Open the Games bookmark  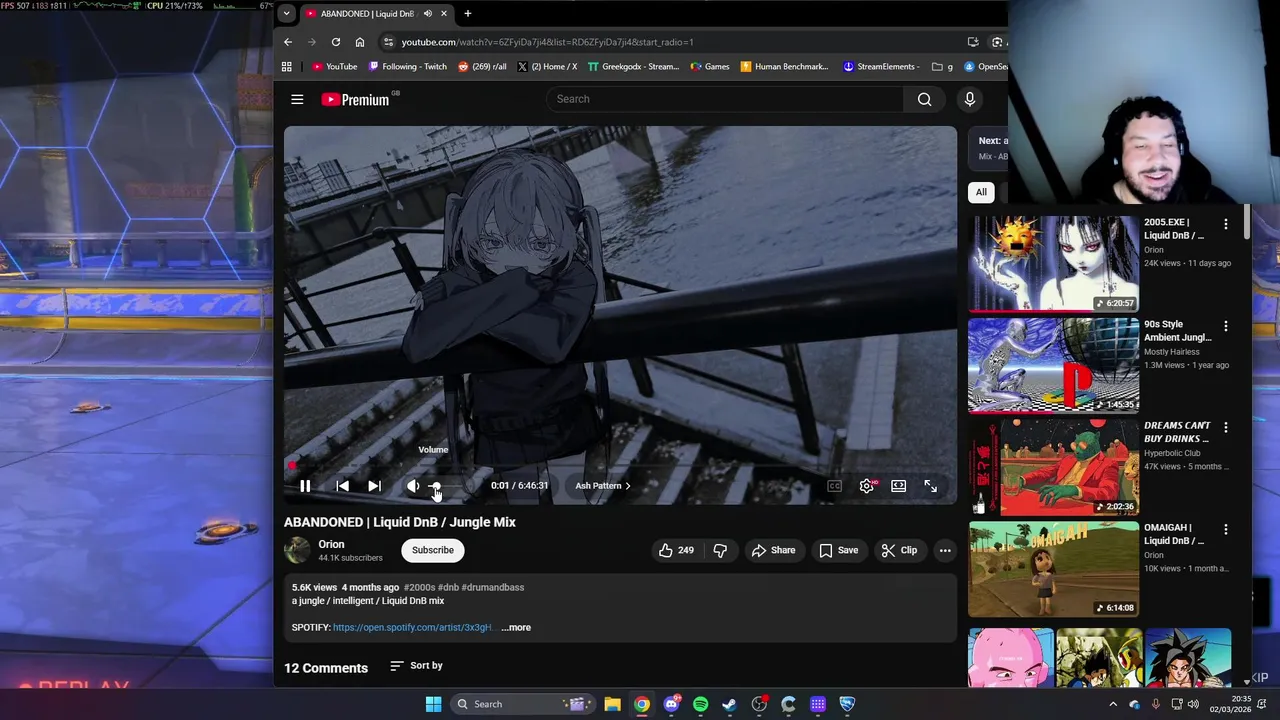[x=709, y=67]
